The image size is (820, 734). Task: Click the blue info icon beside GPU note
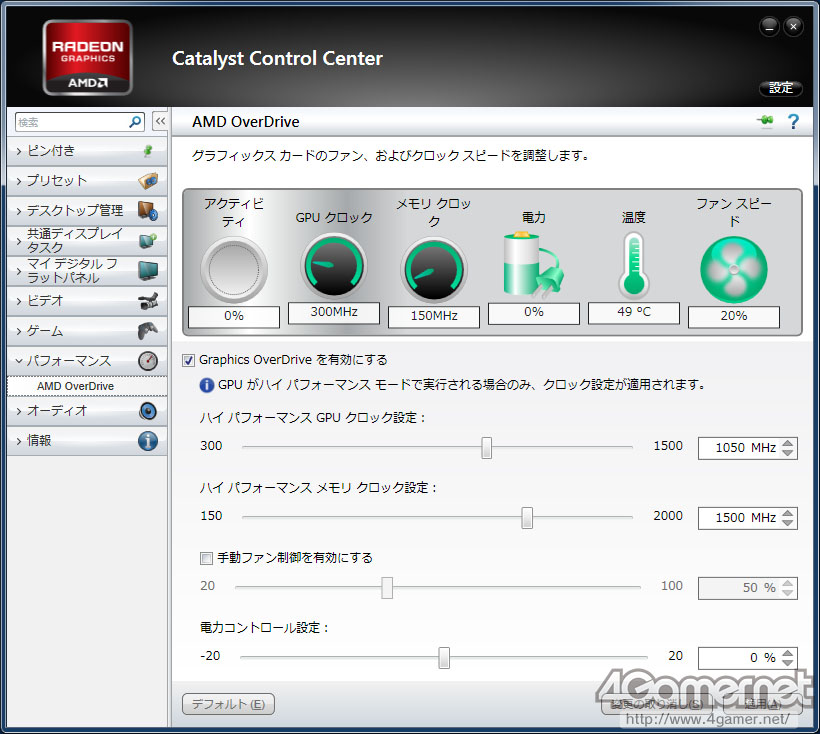click(x=207, y=385)
